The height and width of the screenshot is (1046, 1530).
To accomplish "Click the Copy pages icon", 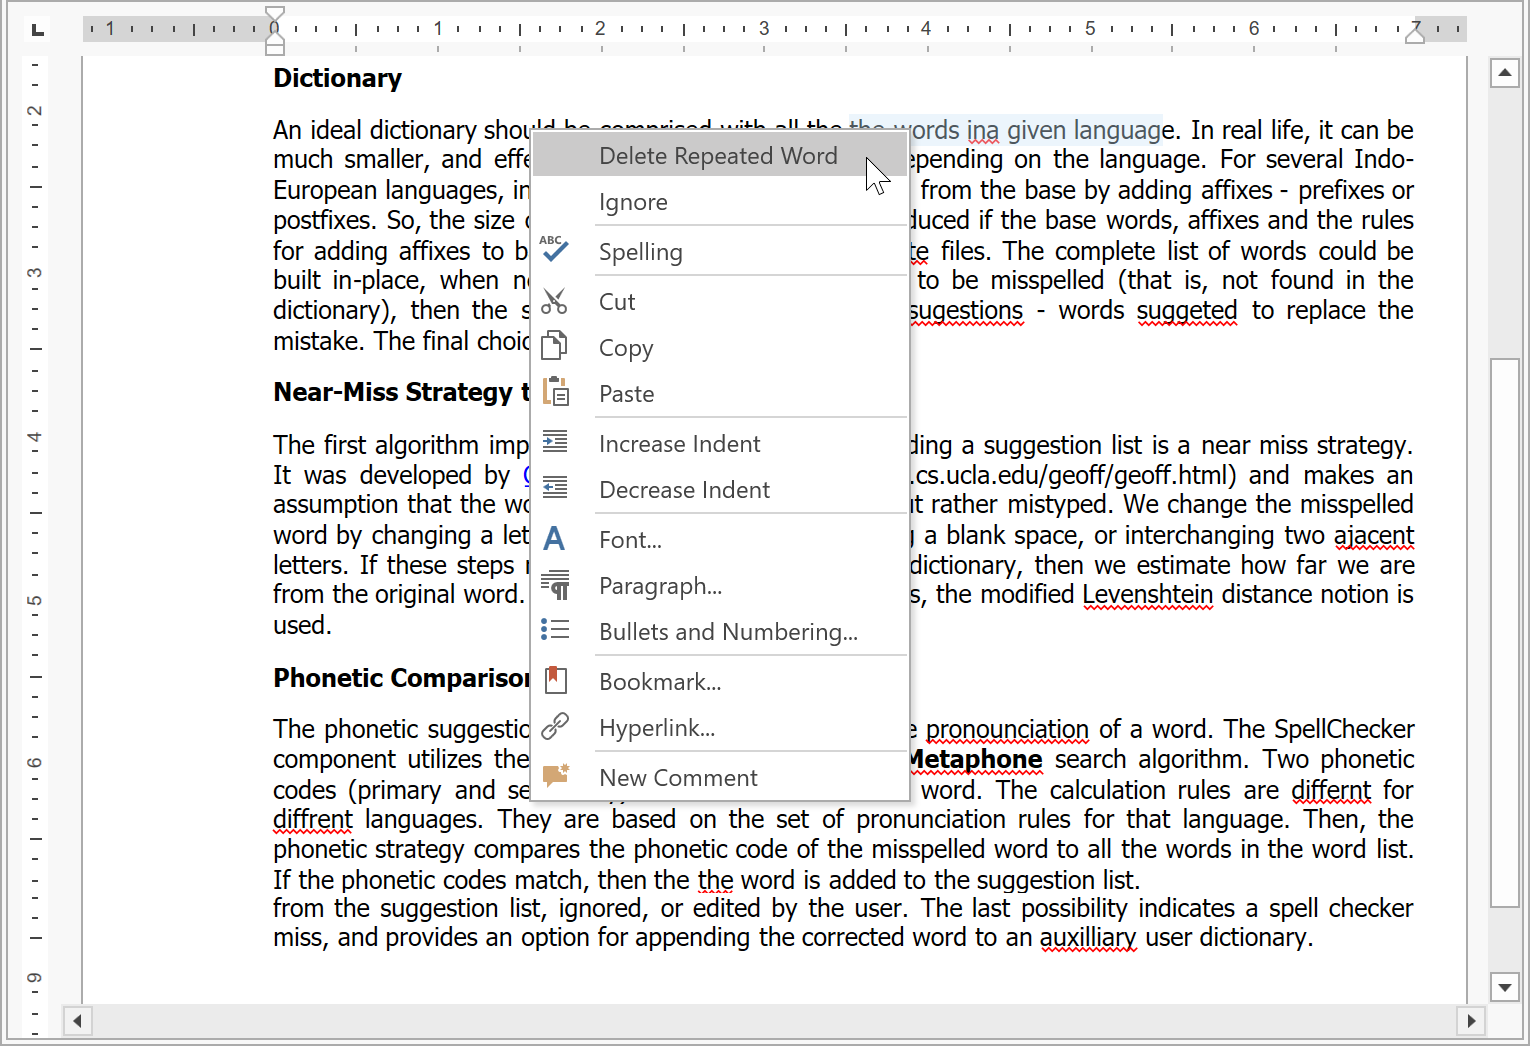I will pos(554,346).
